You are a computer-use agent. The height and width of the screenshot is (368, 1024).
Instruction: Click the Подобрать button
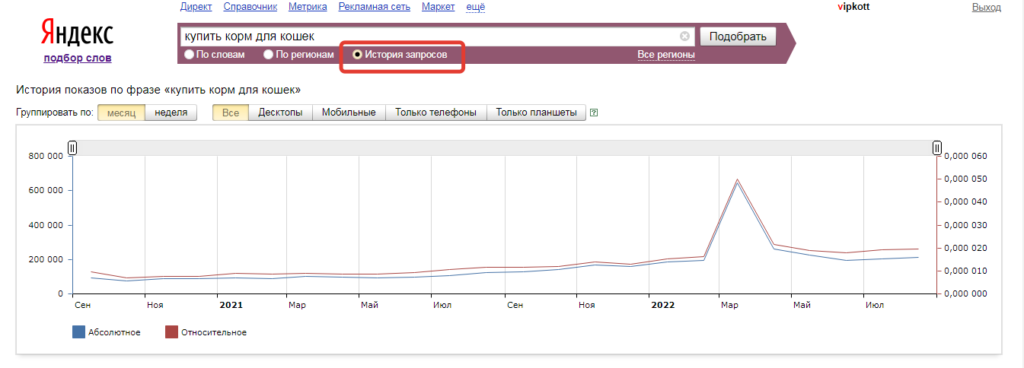(738, 37)
